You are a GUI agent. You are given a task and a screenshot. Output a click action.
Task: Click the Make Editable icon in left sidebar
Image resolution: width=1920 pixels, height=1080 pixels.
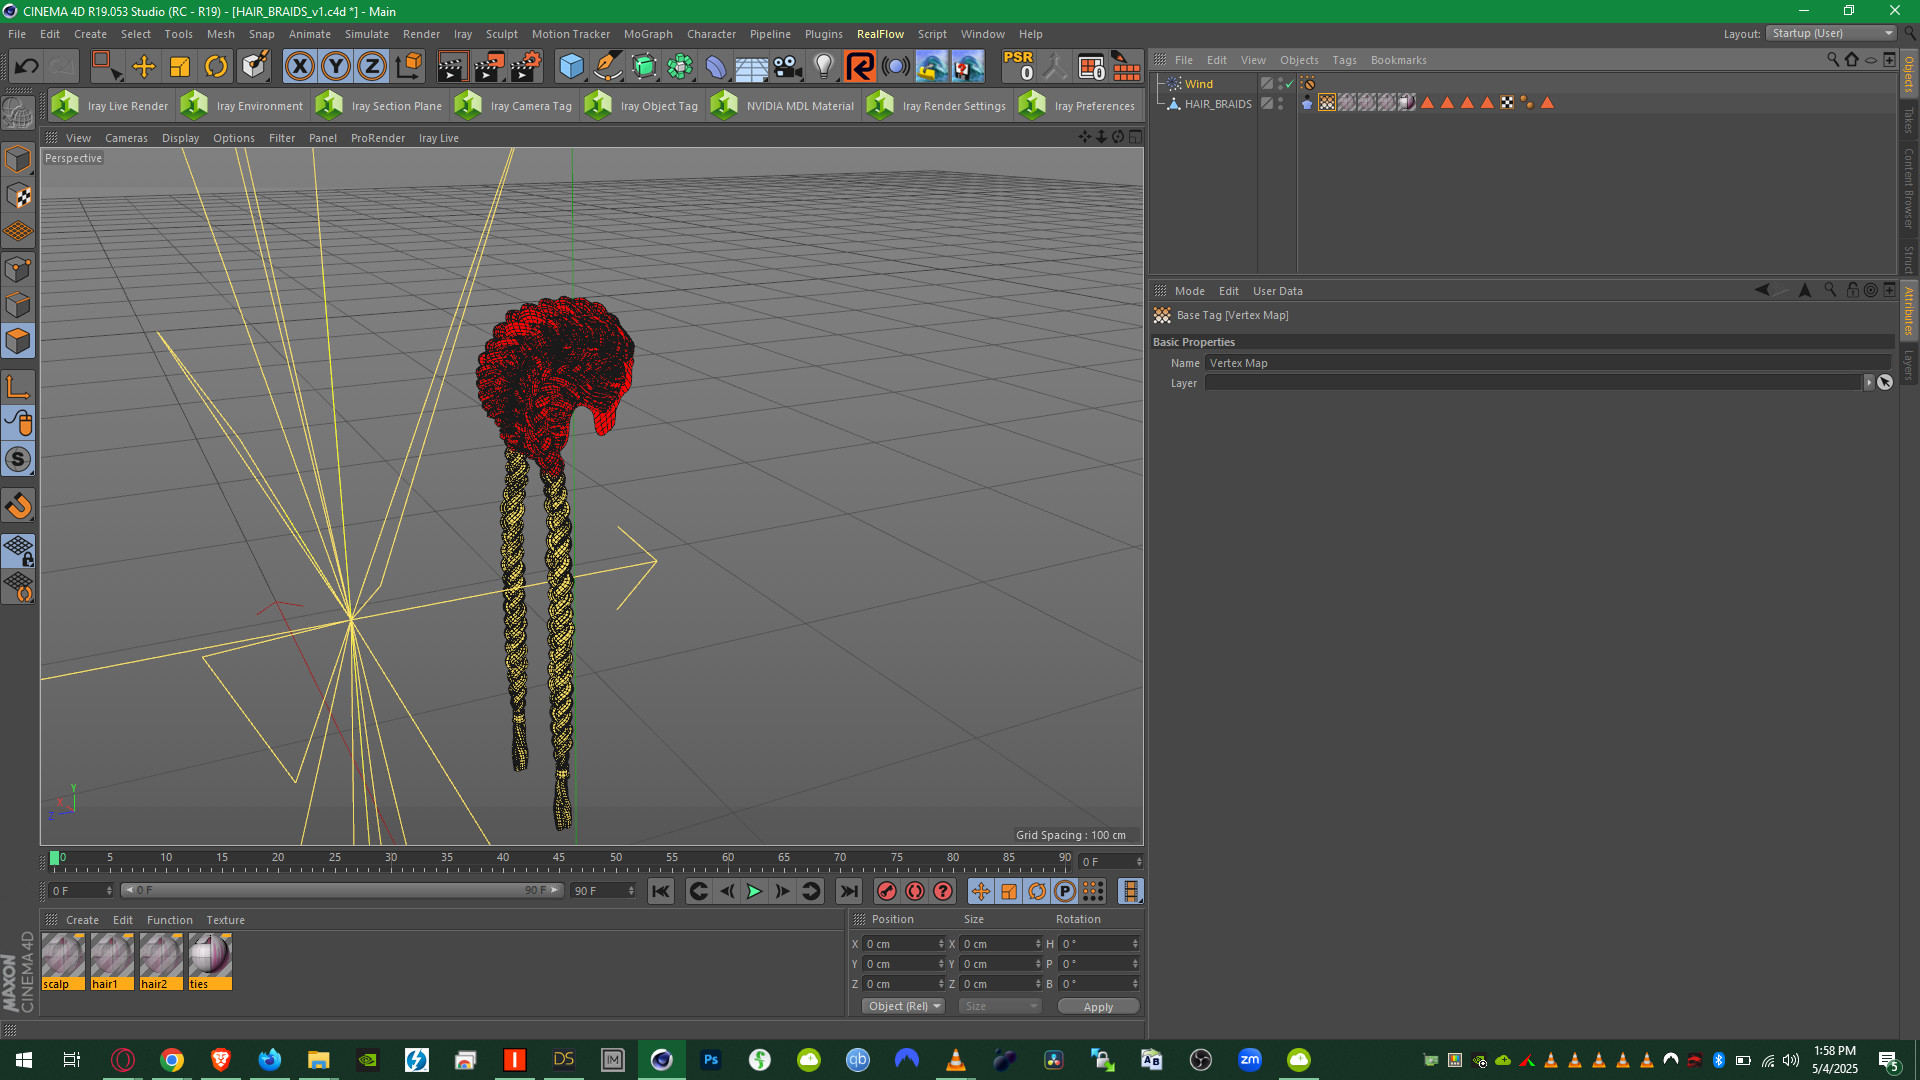coord(17,112)
